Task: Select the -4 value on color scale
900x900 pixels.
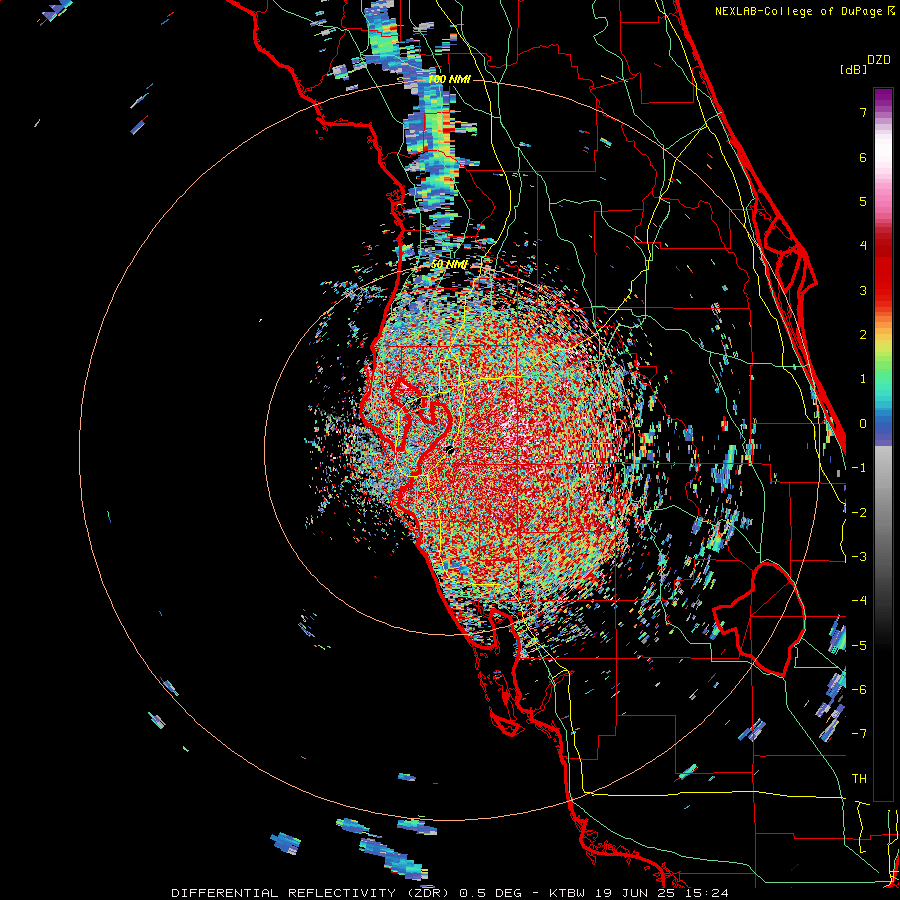Action: coord(859,601)
